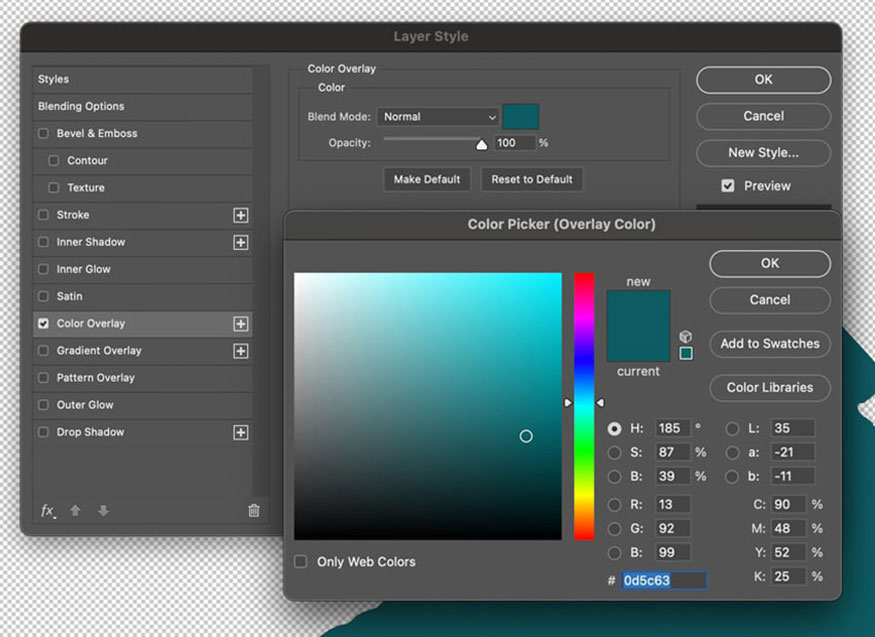This screenshot has height=637, width=875.
Task: Click the overlay color swatch beside Blend Mode
Action: point(520,117)
